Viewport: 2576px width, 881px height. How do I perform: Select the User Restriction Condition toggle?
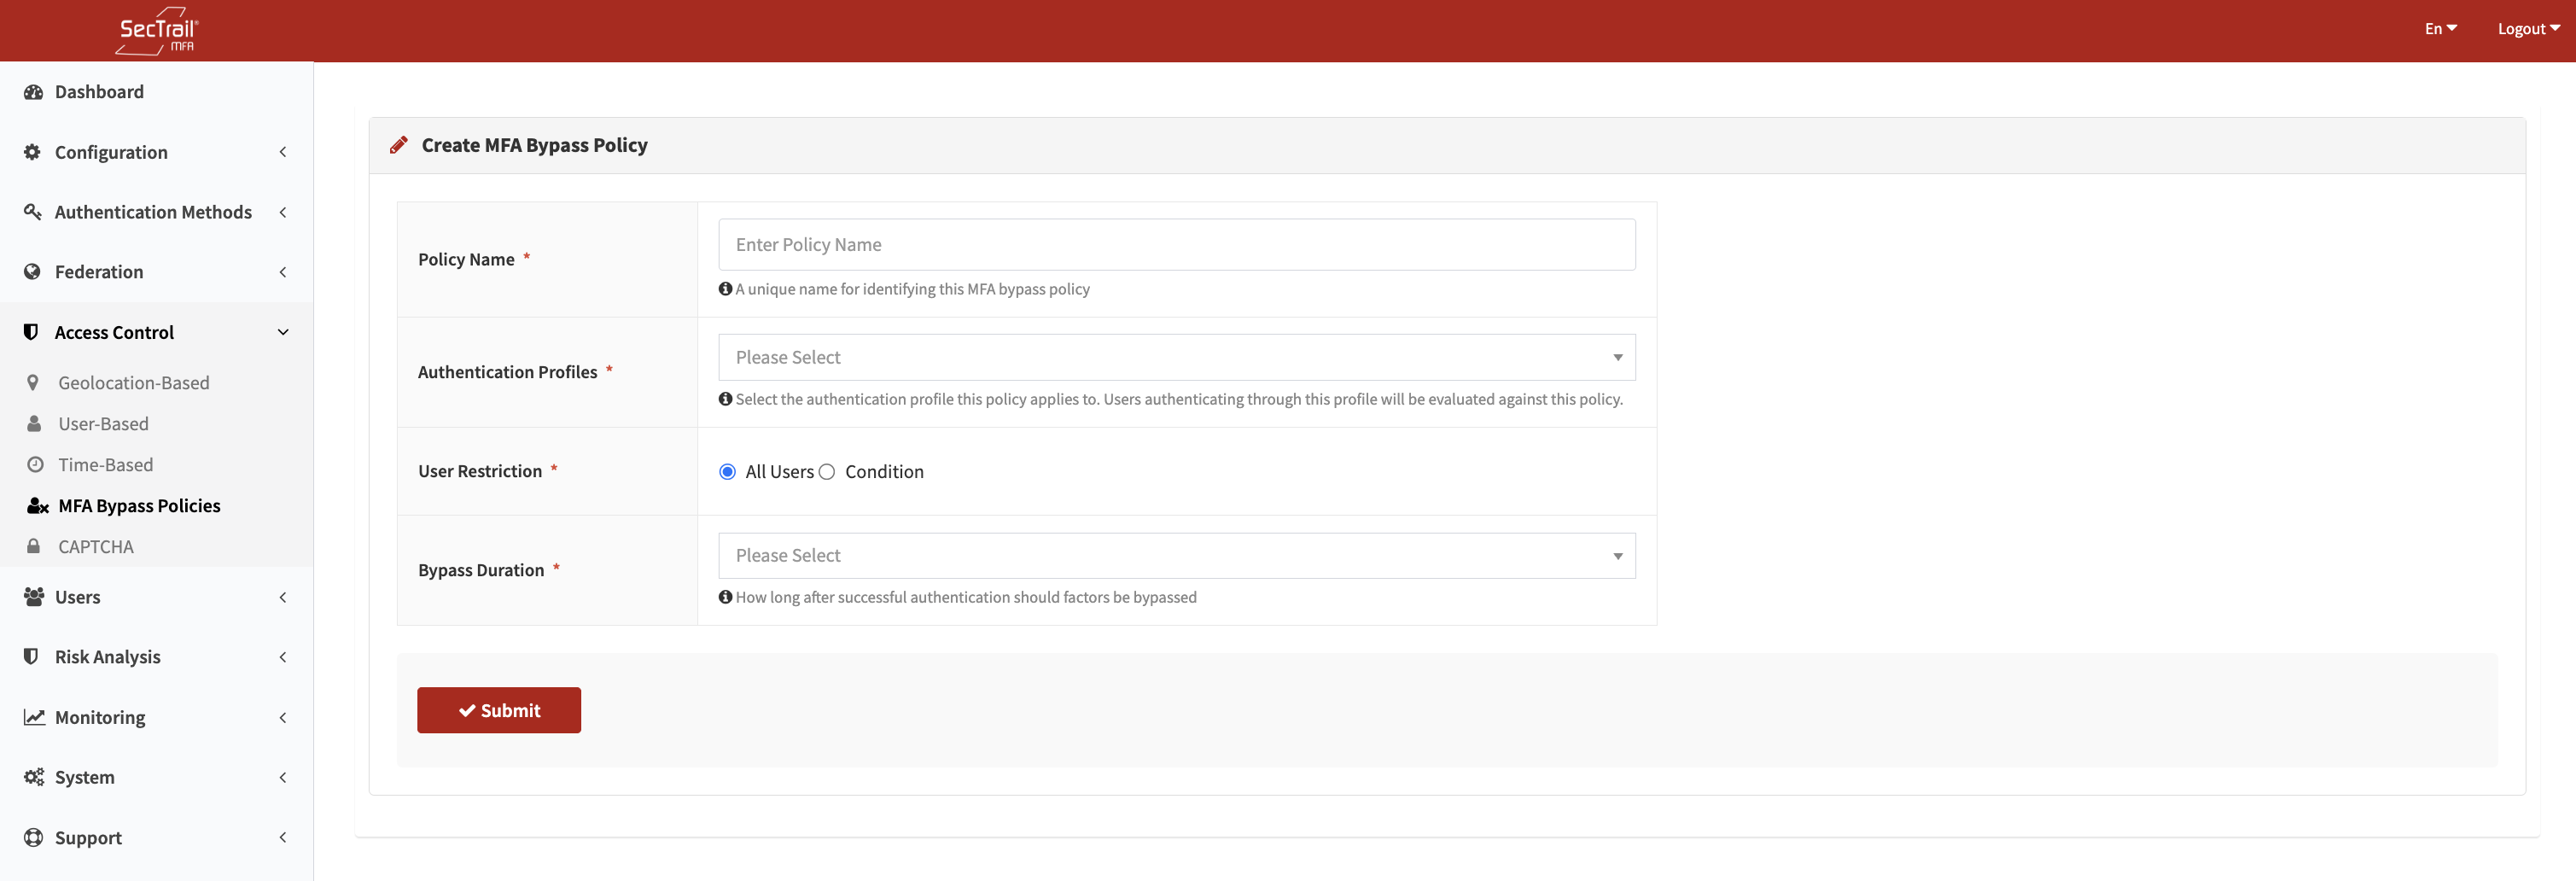tap(828, 471)
